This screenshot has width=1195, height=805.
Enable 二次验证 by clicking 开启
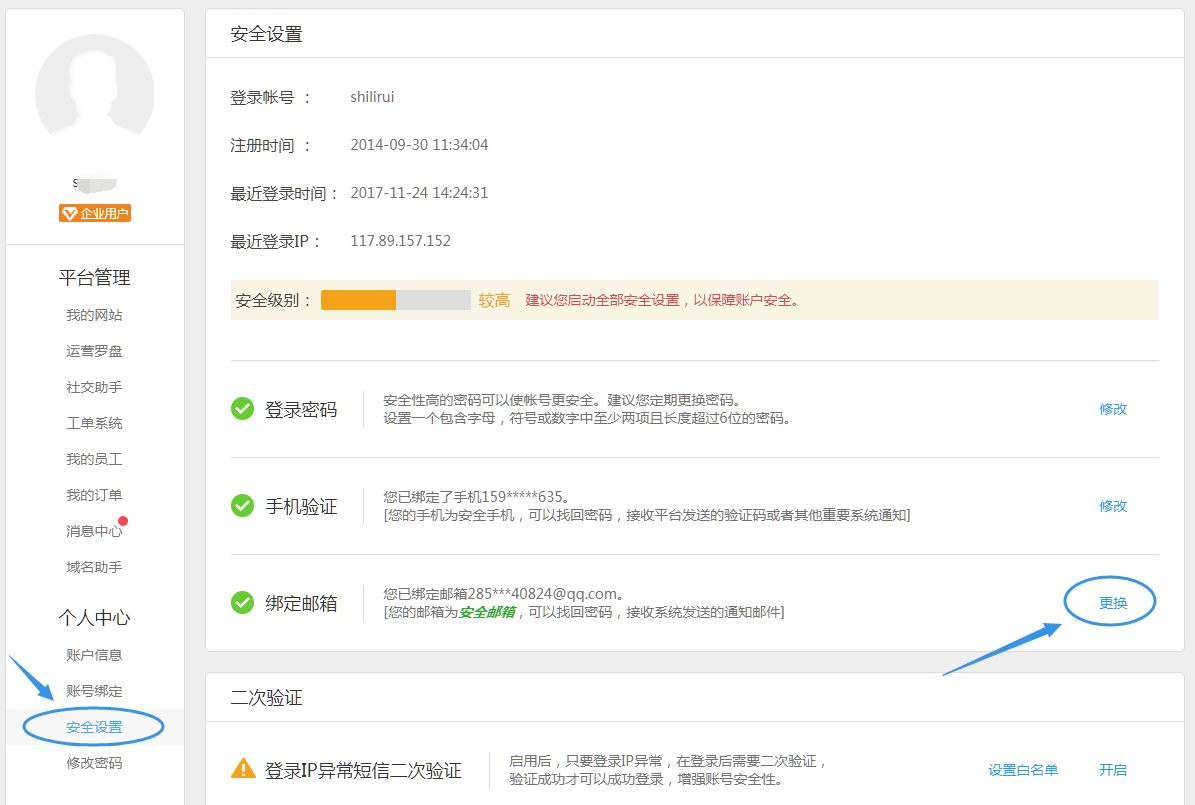pos(1113,769)
